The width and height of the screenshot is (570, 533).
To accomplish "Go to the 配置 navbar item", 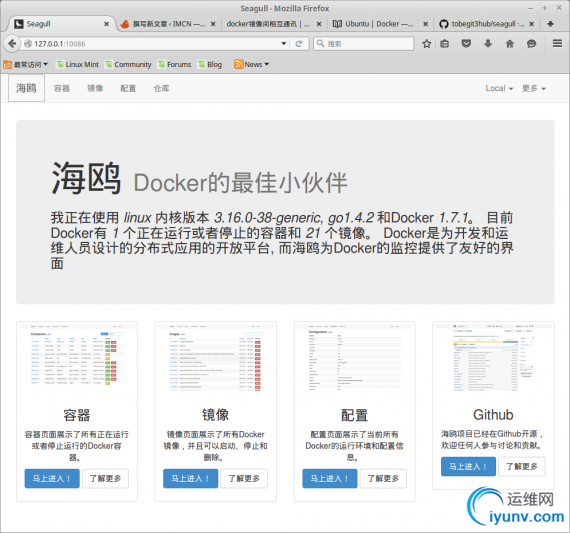I will click(128, 88).
